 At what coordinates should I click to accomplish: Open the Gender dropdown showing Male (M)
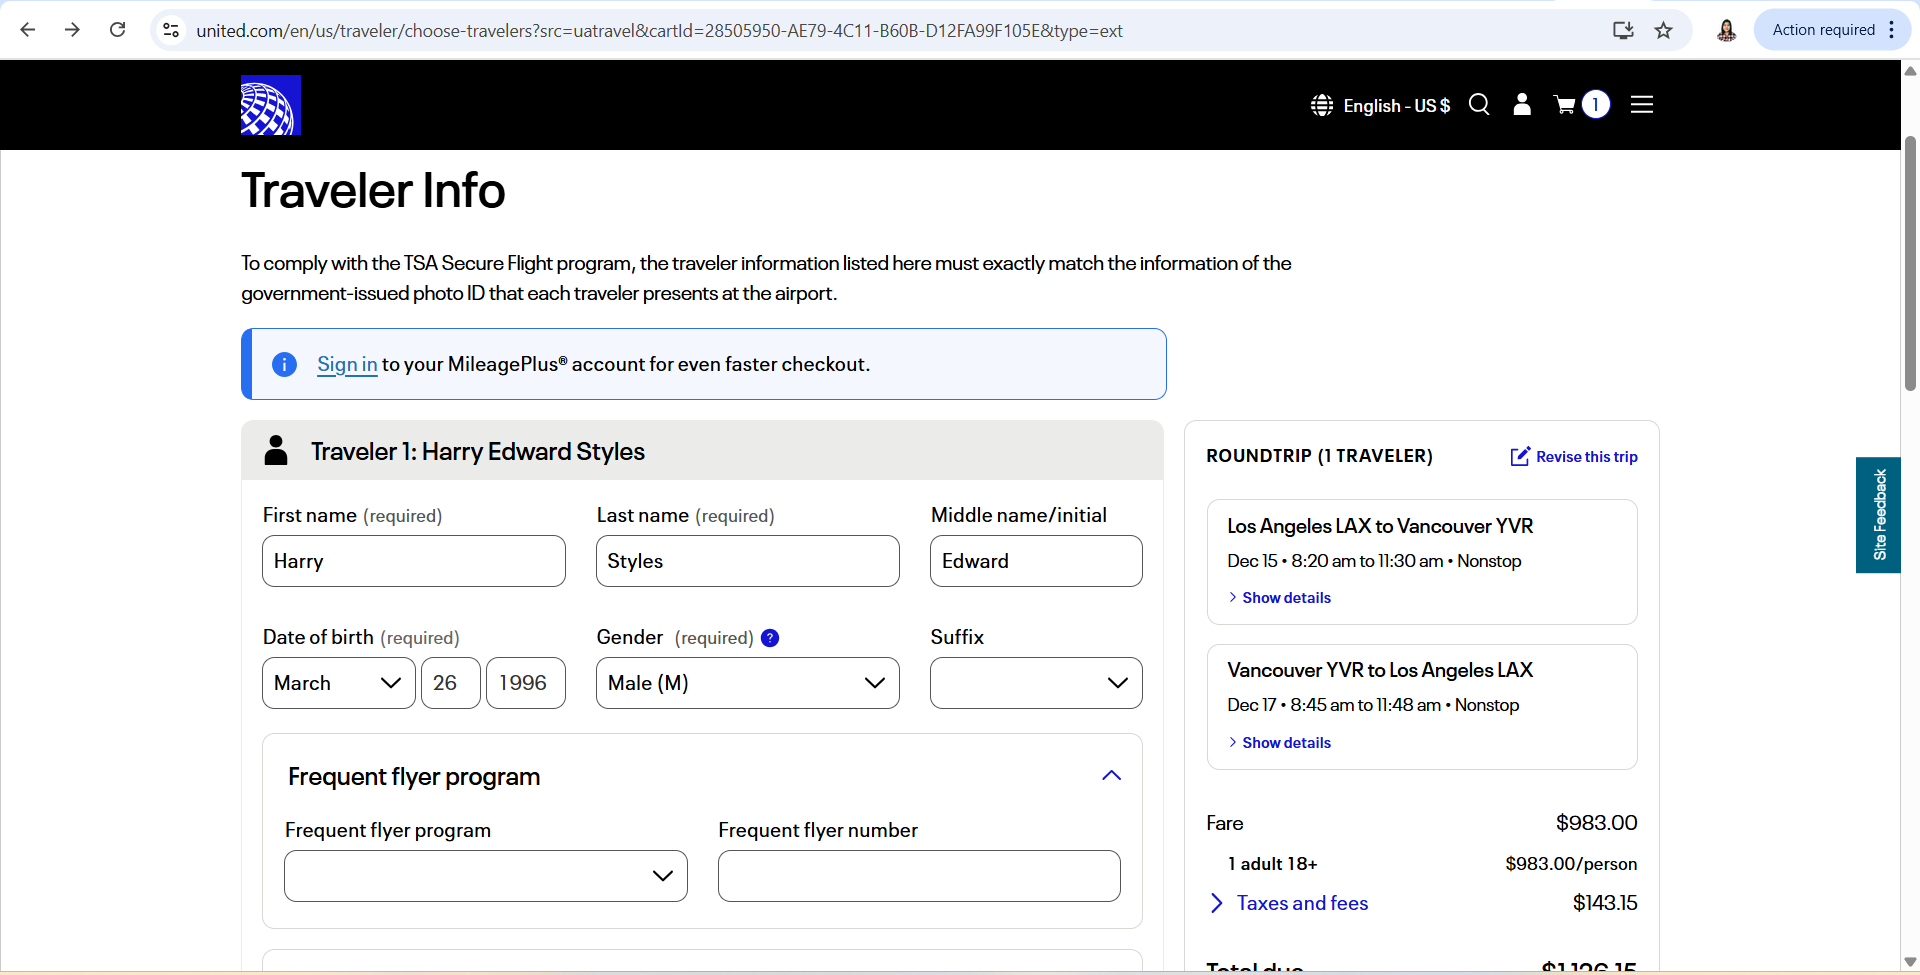click(x=747, y=683)
